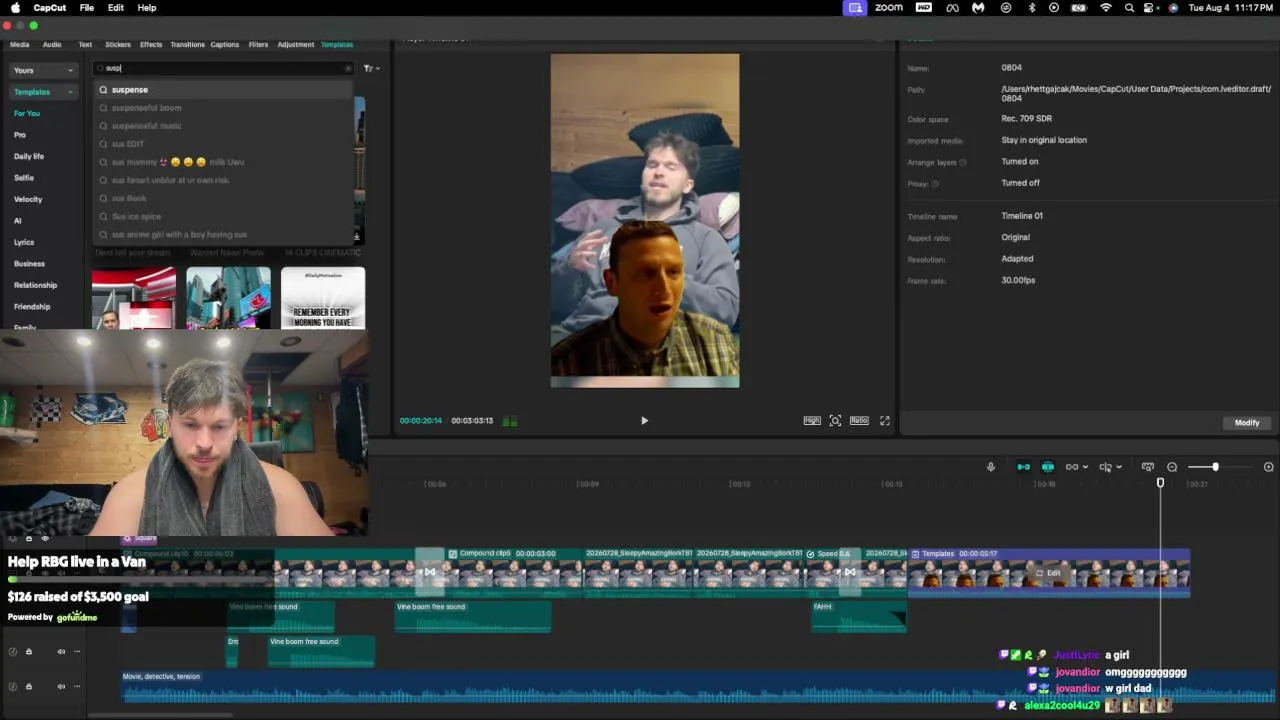Viewport: 1280px width, 720px height.
Task: Click the download icon on the template preview
Action: pos(357,237)
